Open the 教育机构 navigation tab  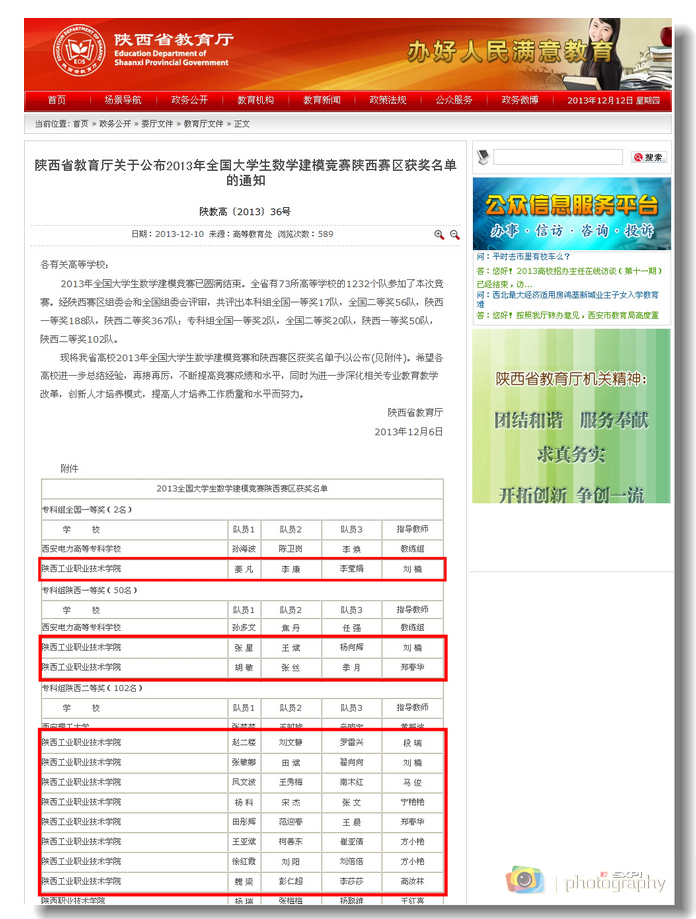pyautogui.click(x=255, y=100)
